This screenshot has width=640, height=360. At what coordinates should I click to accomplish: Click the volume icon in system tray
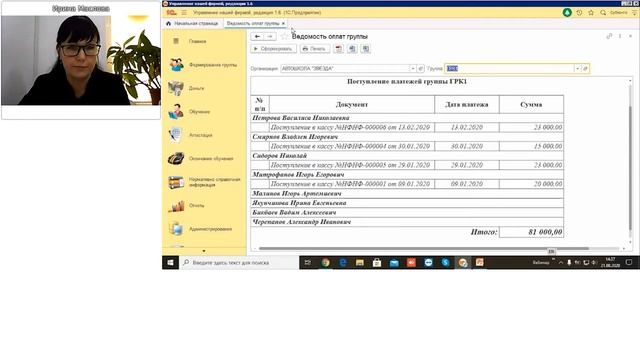pos(594,263)
